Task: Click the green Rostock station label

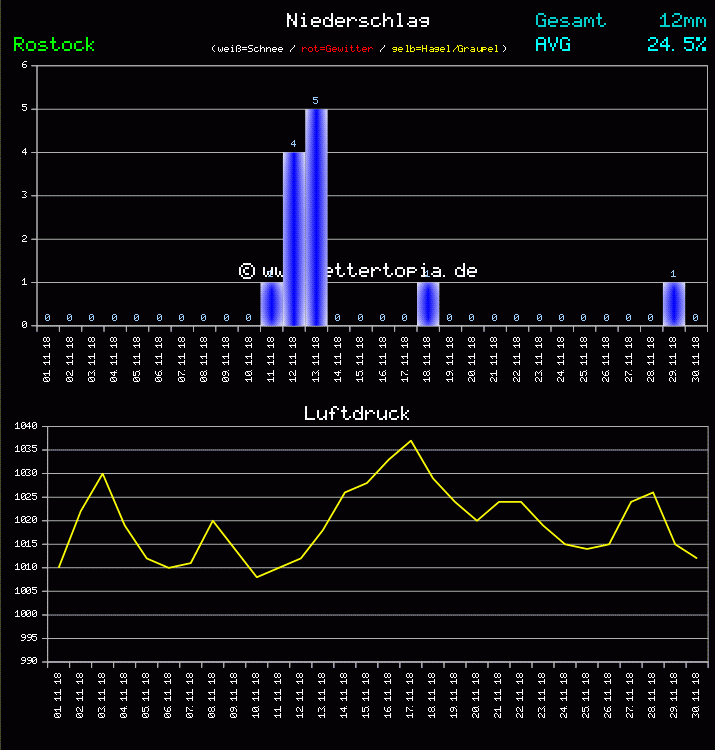Action: tap(54, 44)
